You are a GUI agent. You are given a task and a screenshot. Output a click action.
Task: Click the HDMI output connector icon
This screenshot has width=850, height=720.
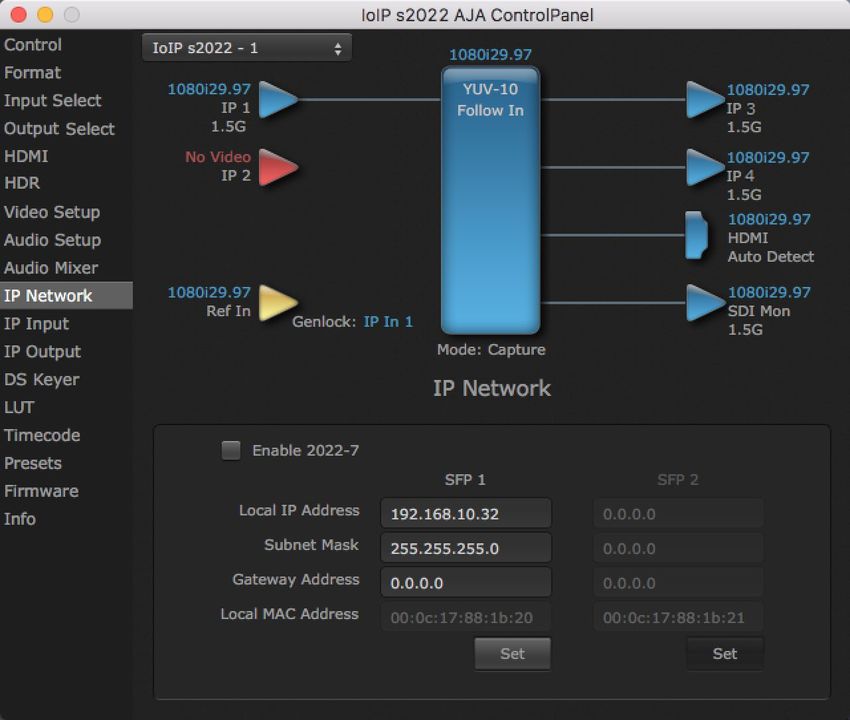click(697, 235)
